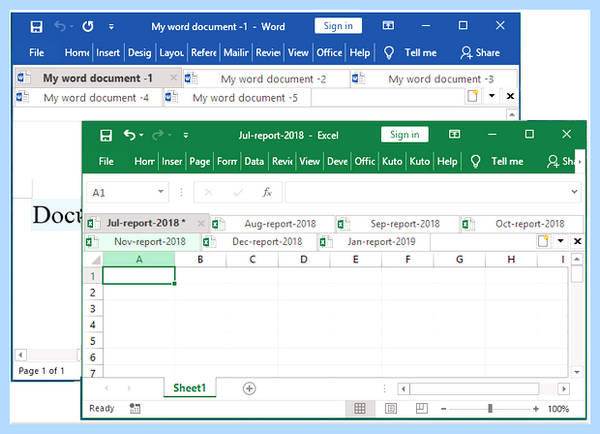This screenshot has width=600, height=434.
Task: Click the Tell me lightbulb icon in Word
Action: click(389, 53)
